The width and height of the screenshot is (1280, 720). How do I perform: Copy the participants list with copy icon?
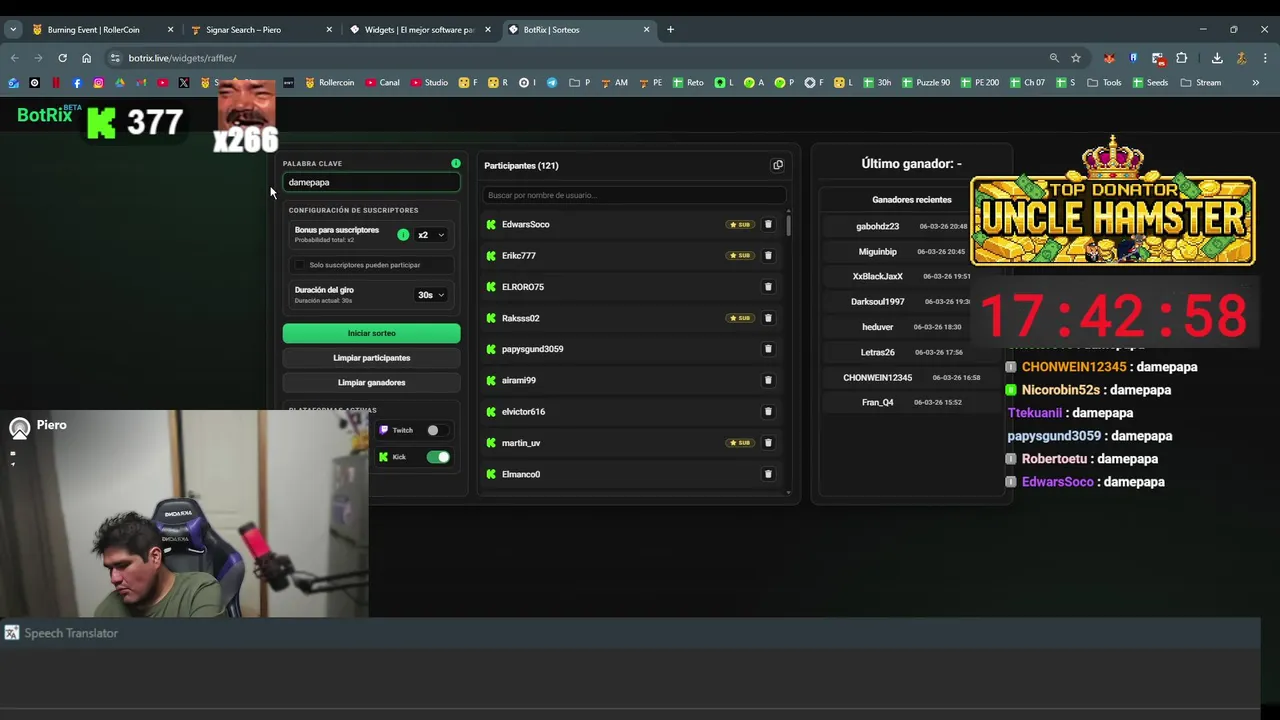point(778,165)
